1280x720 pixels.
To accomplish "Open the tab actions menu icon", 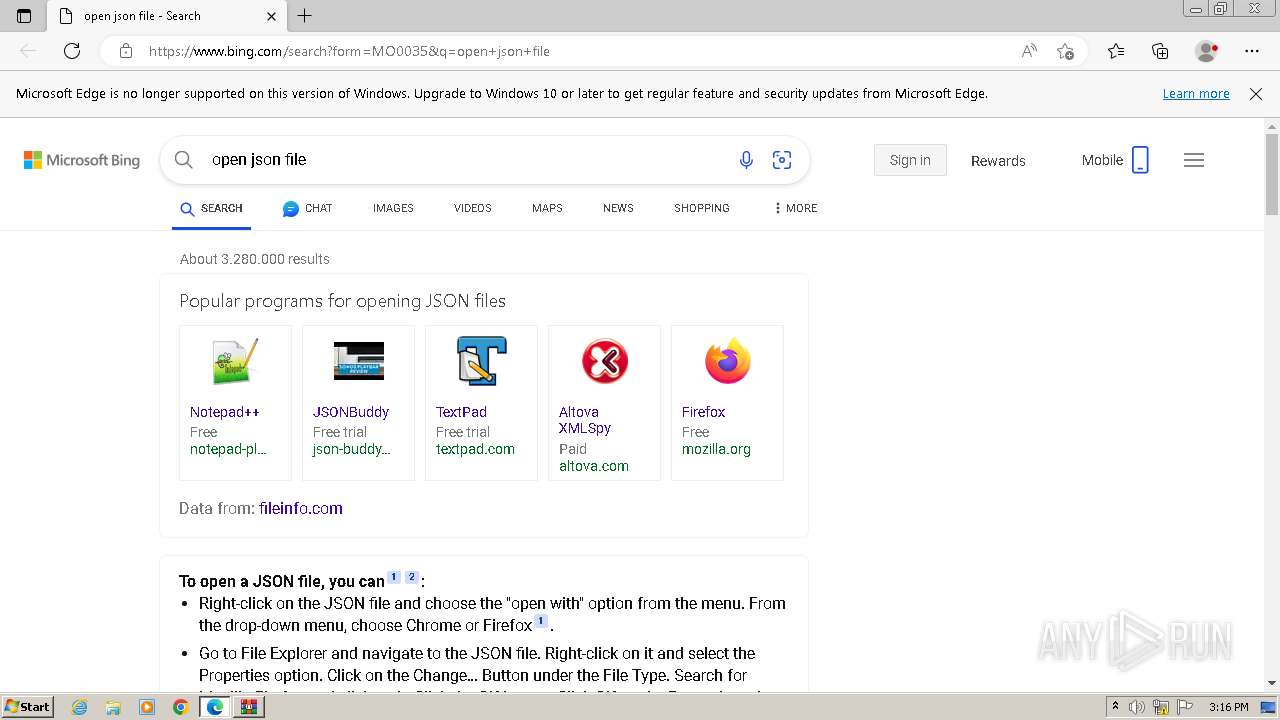I will (x=24, y=16).
